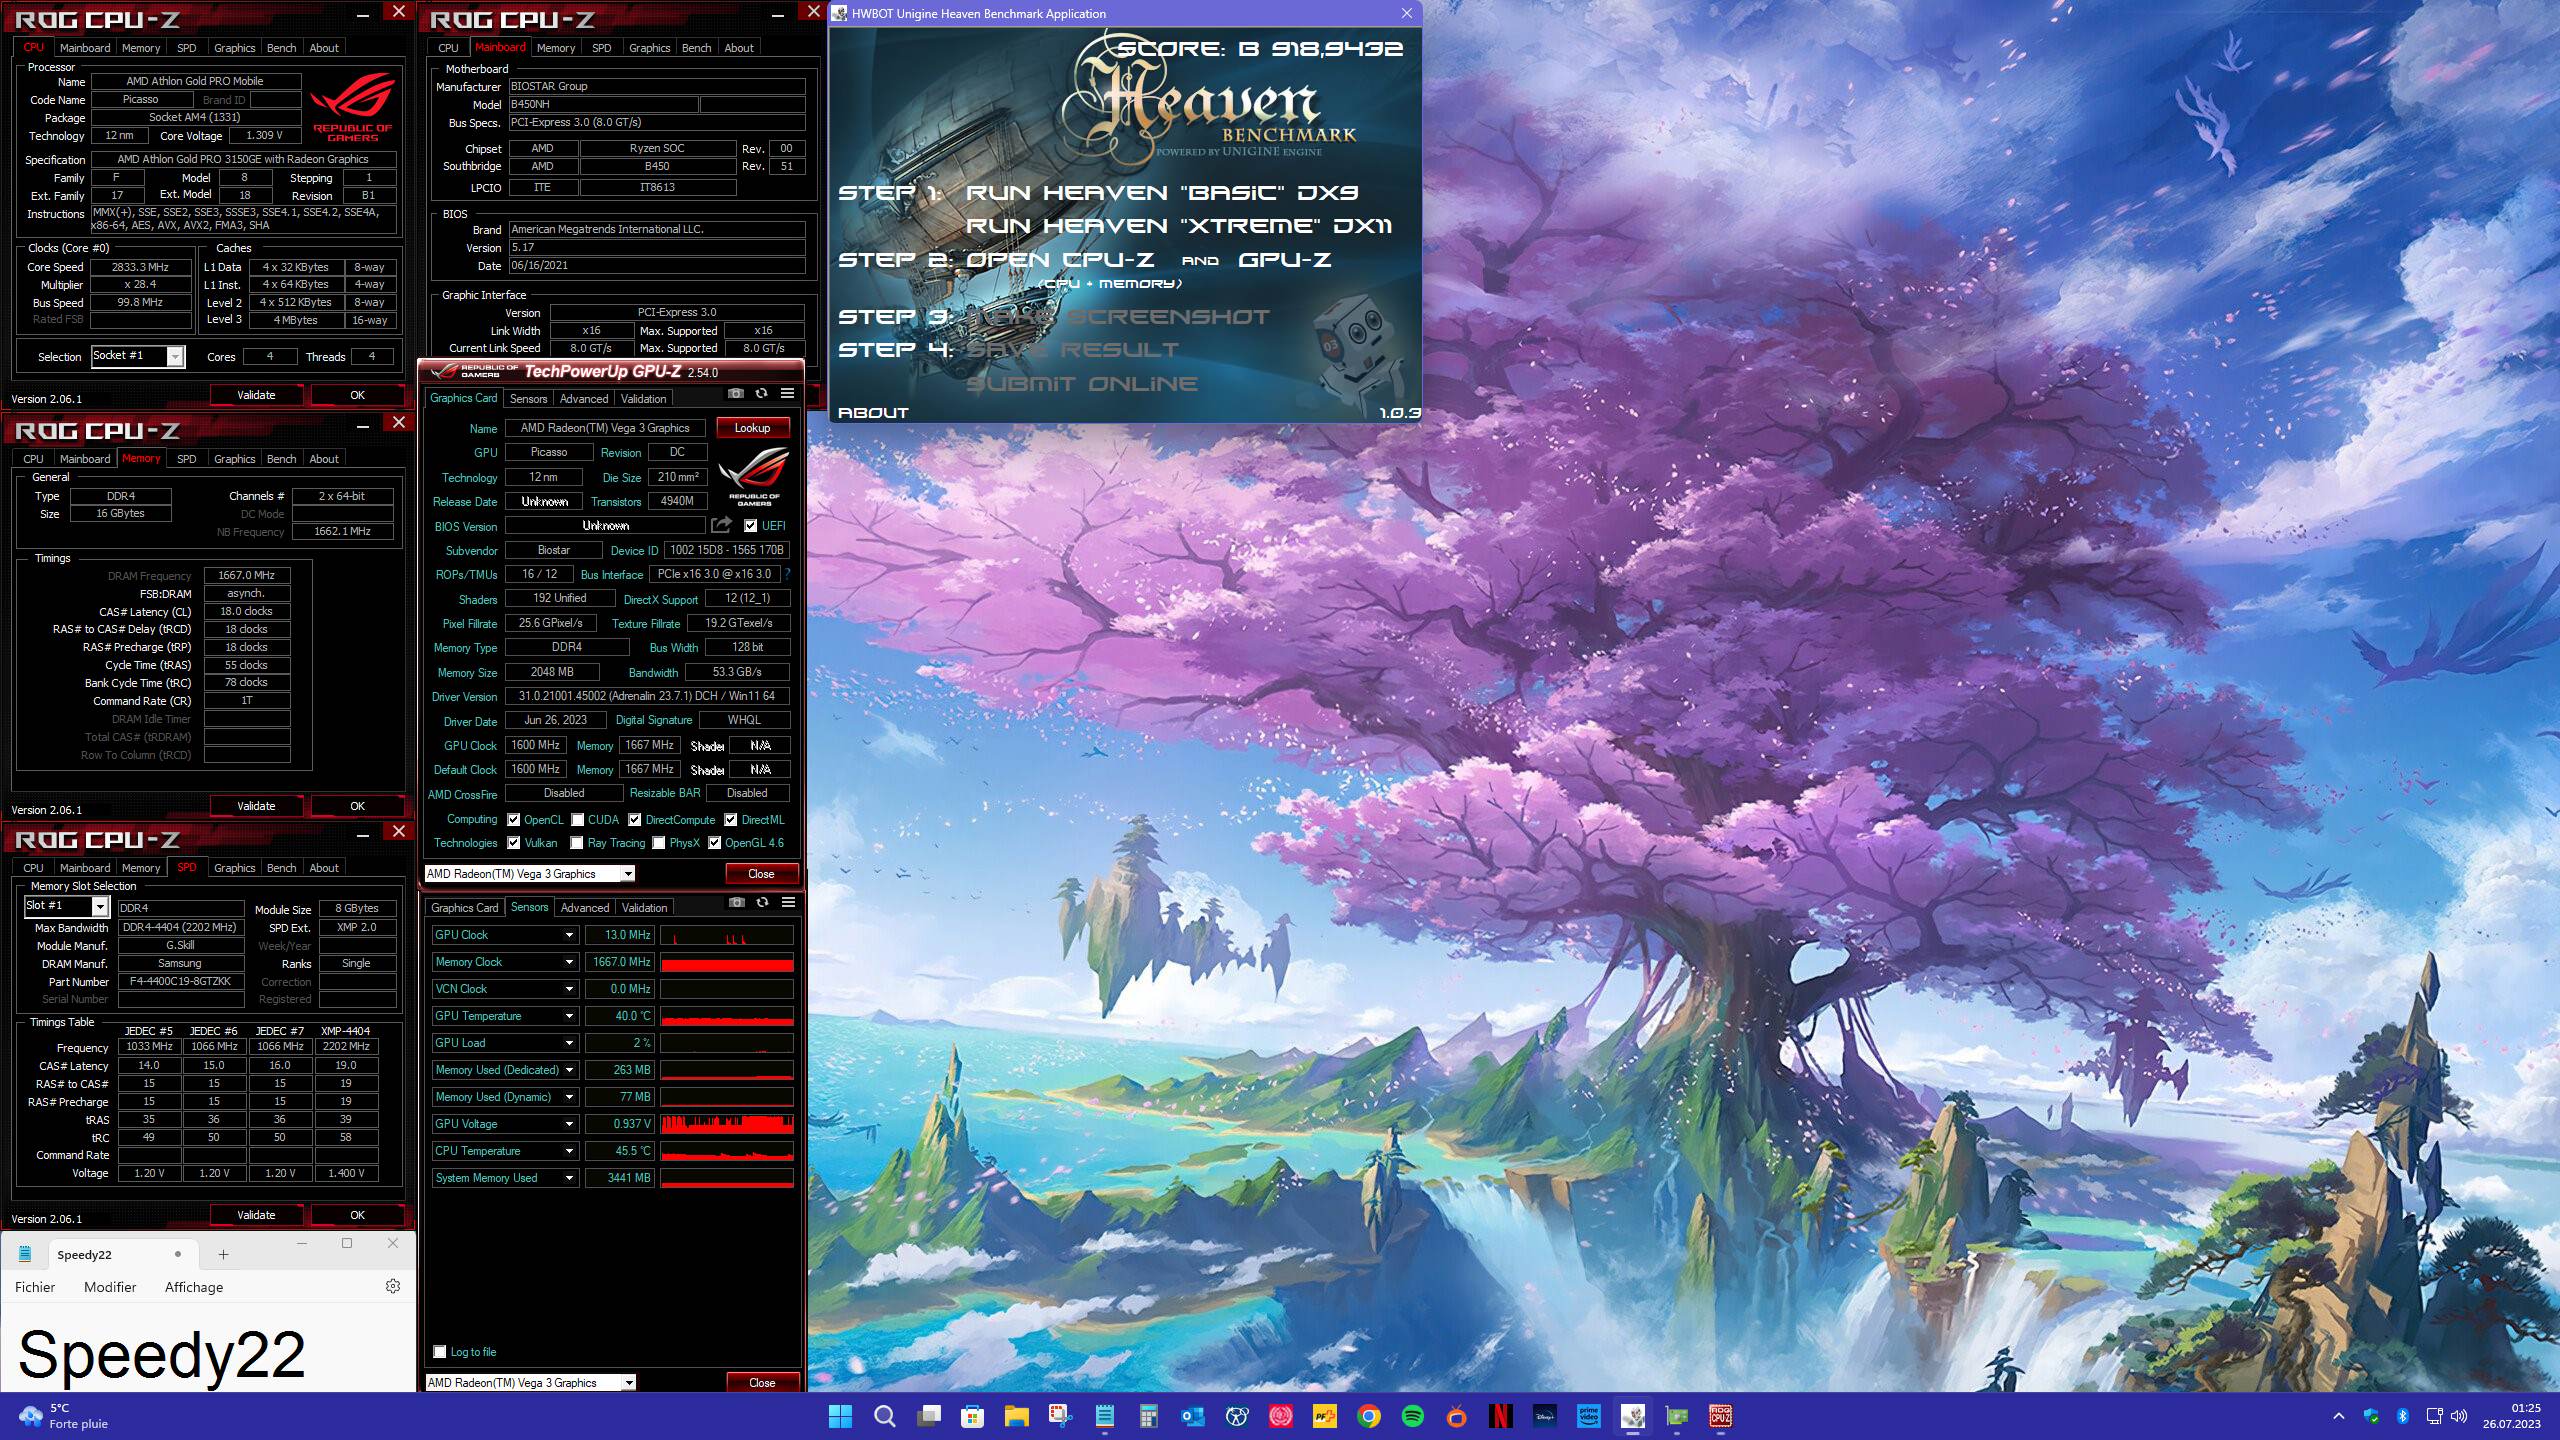This screenshot has width=2560, height=1440.
Task: Open Netflix from taskbar
Action: (x=1501, y=1416)
